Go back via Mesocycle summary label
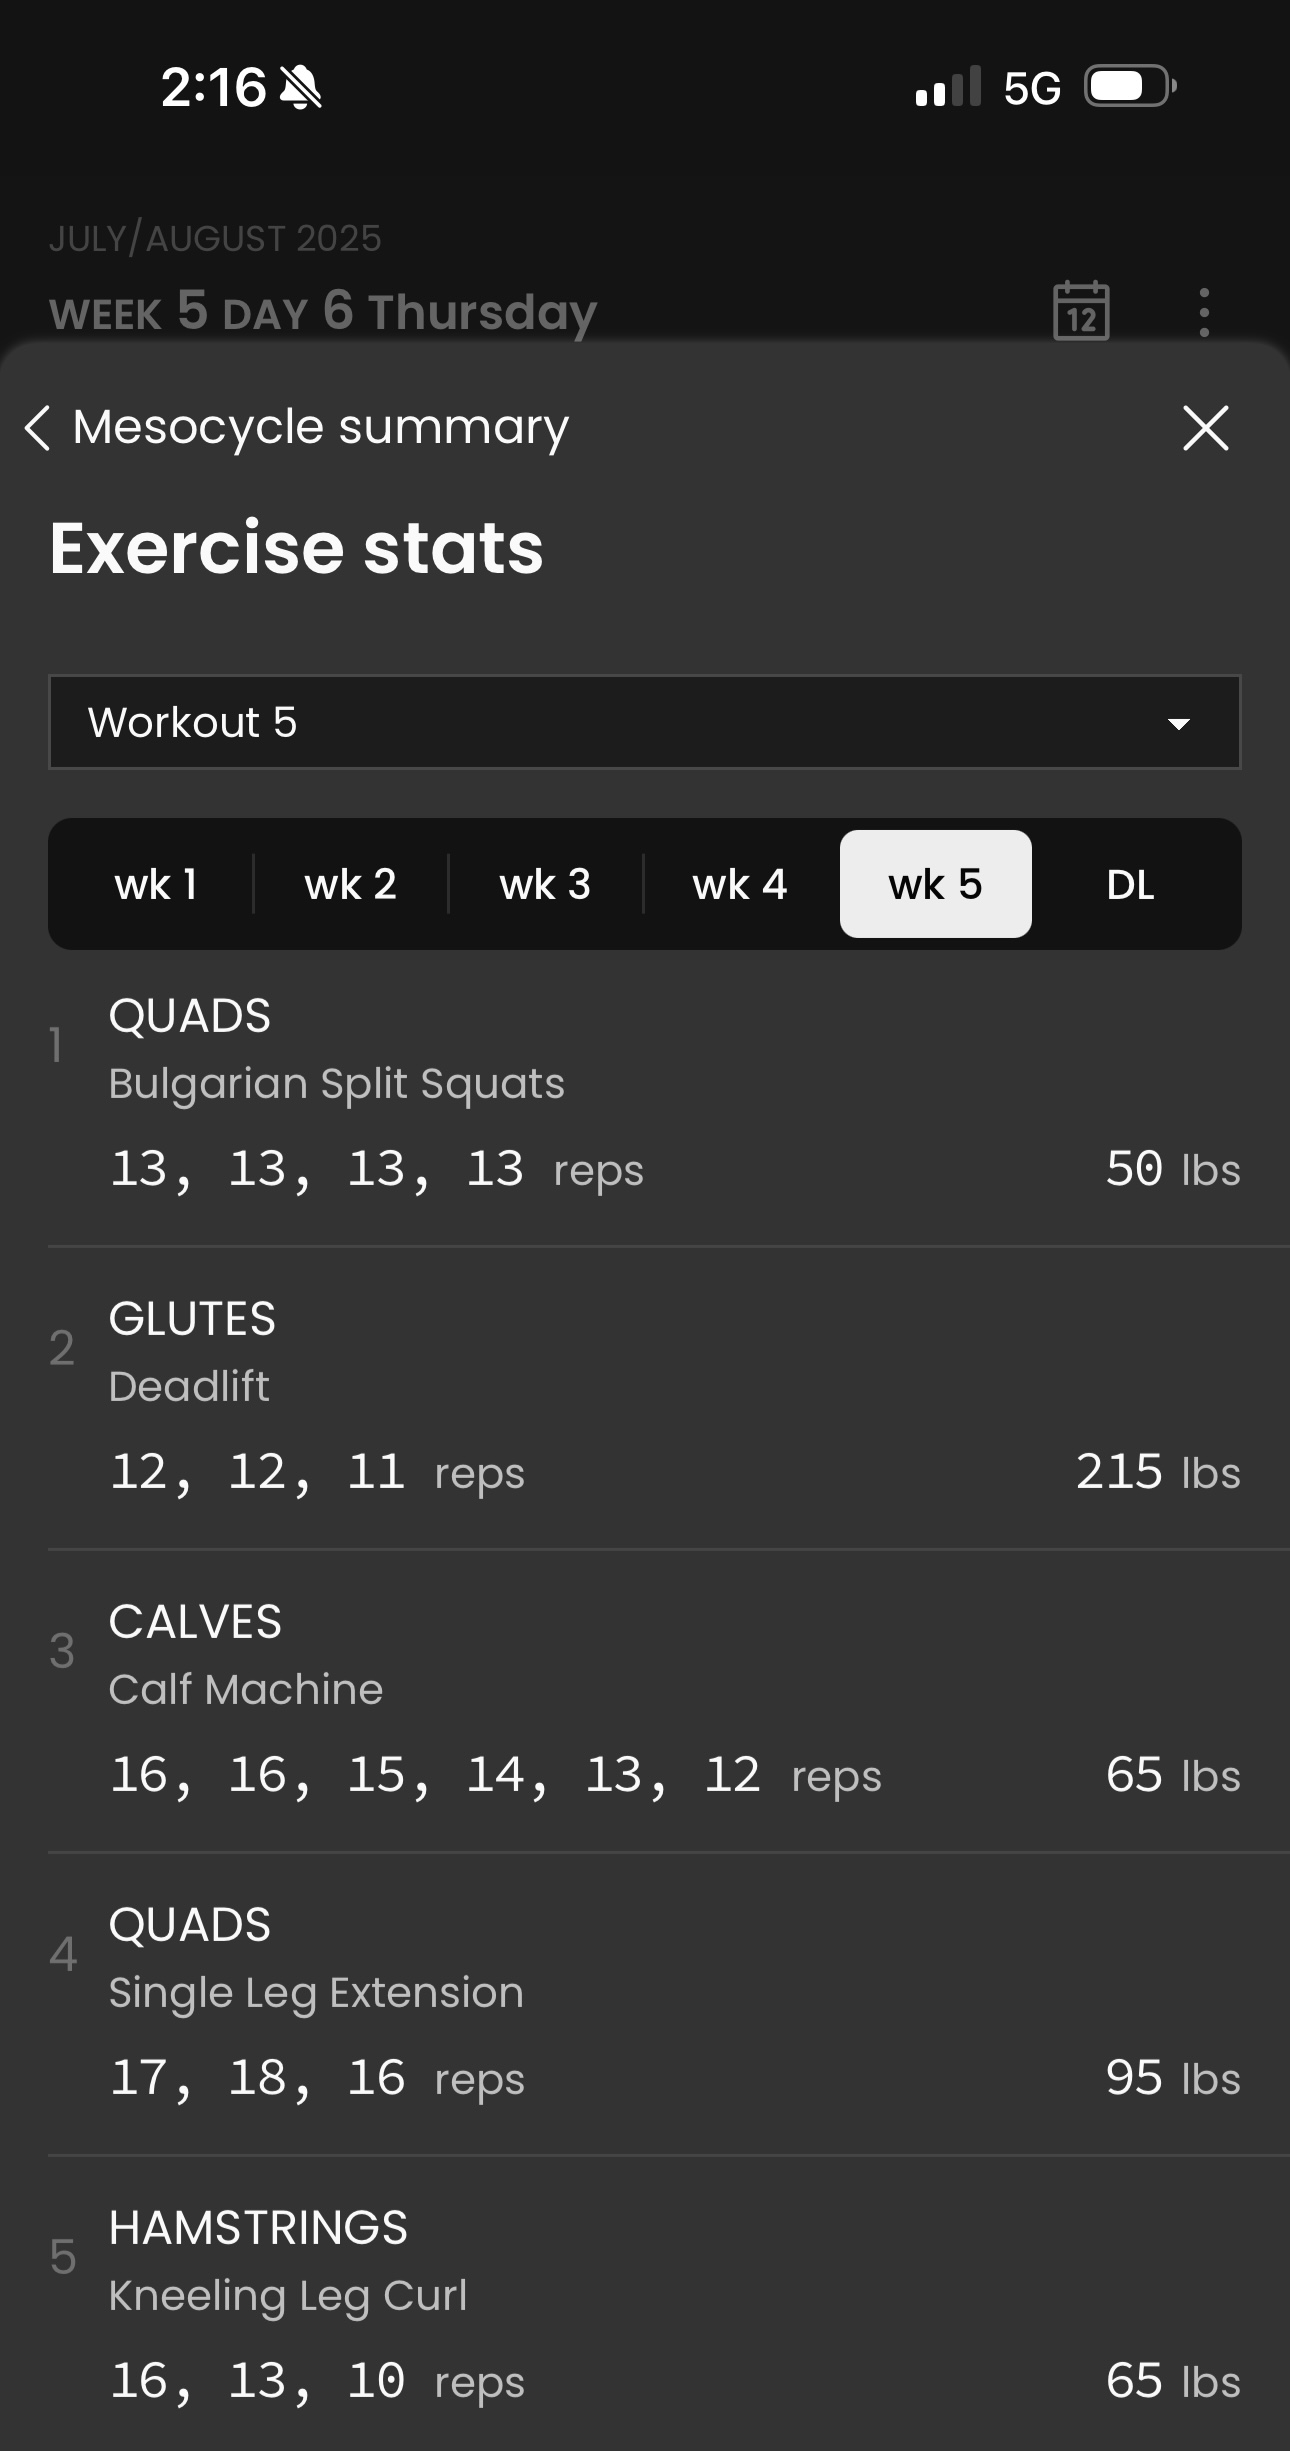Image resolution: width=1290 pixels, height=2451 pixels. (320, 428)
